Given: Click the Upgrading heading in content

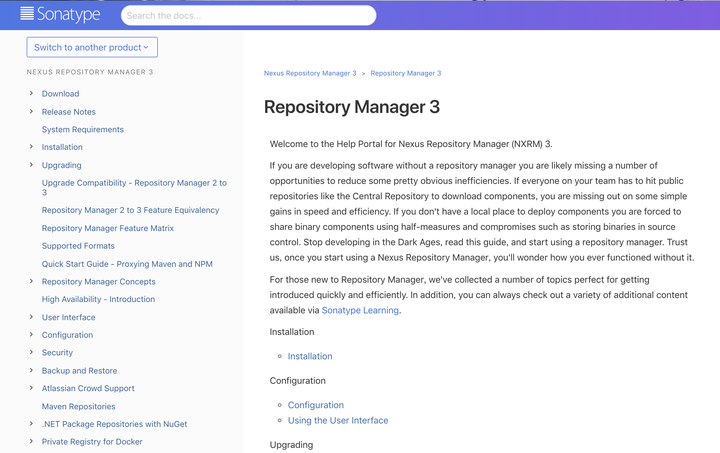Looking at the screenshot, I should click(x=292, y=445).
